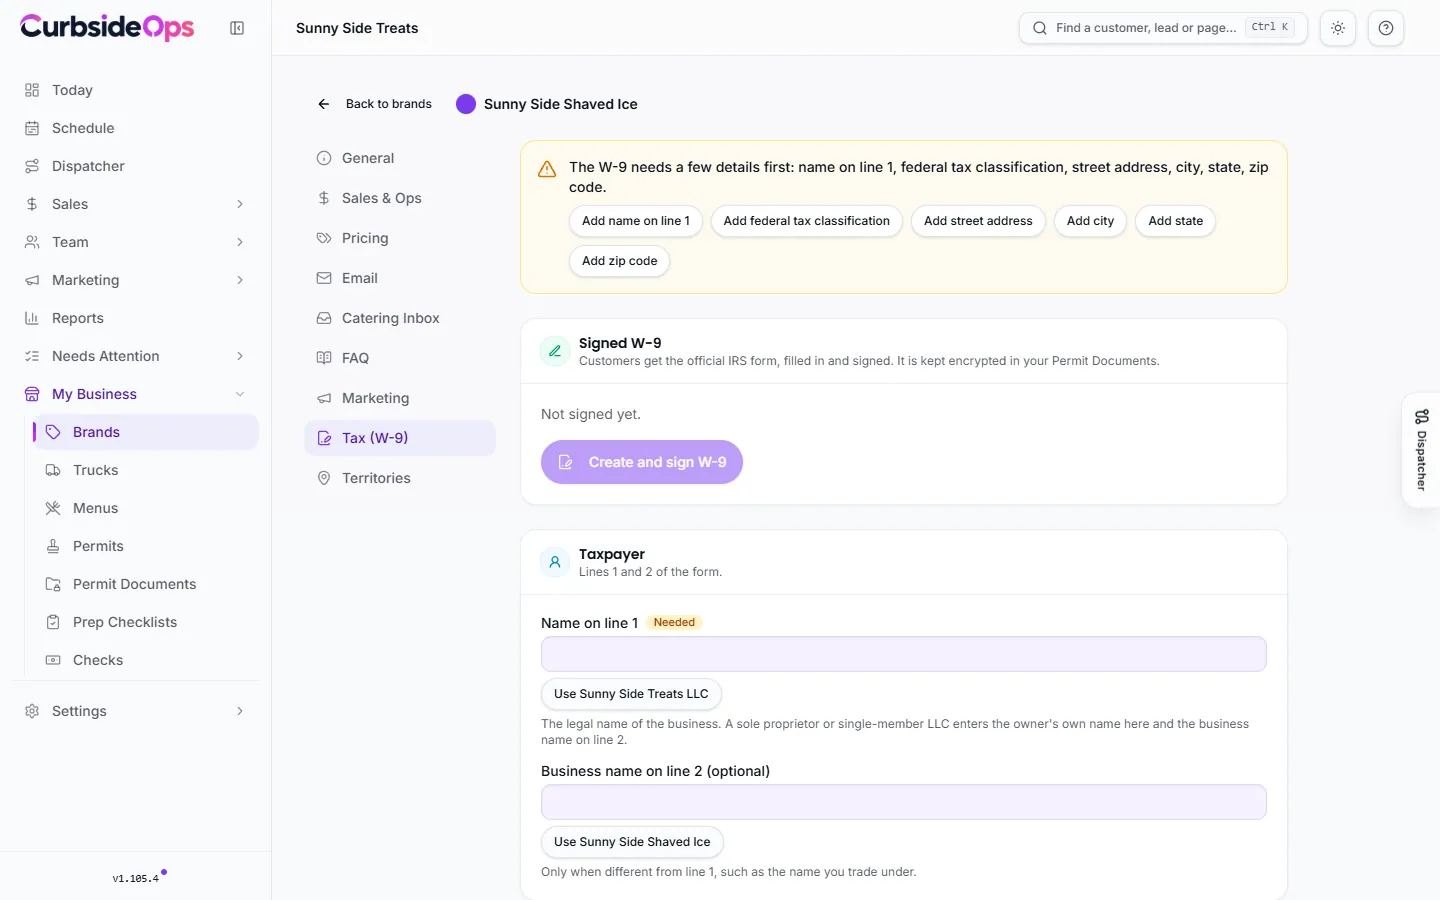
Task: Open the Dispatcher side tab
Action: [x=1421, y=450]
